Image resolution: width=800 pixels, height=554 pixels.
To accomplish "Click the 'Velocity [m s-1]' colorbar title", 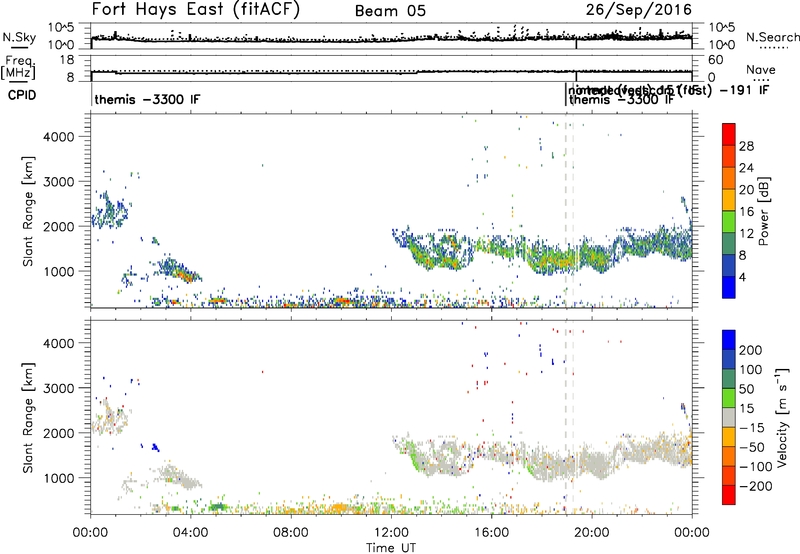I will [782, 417].
